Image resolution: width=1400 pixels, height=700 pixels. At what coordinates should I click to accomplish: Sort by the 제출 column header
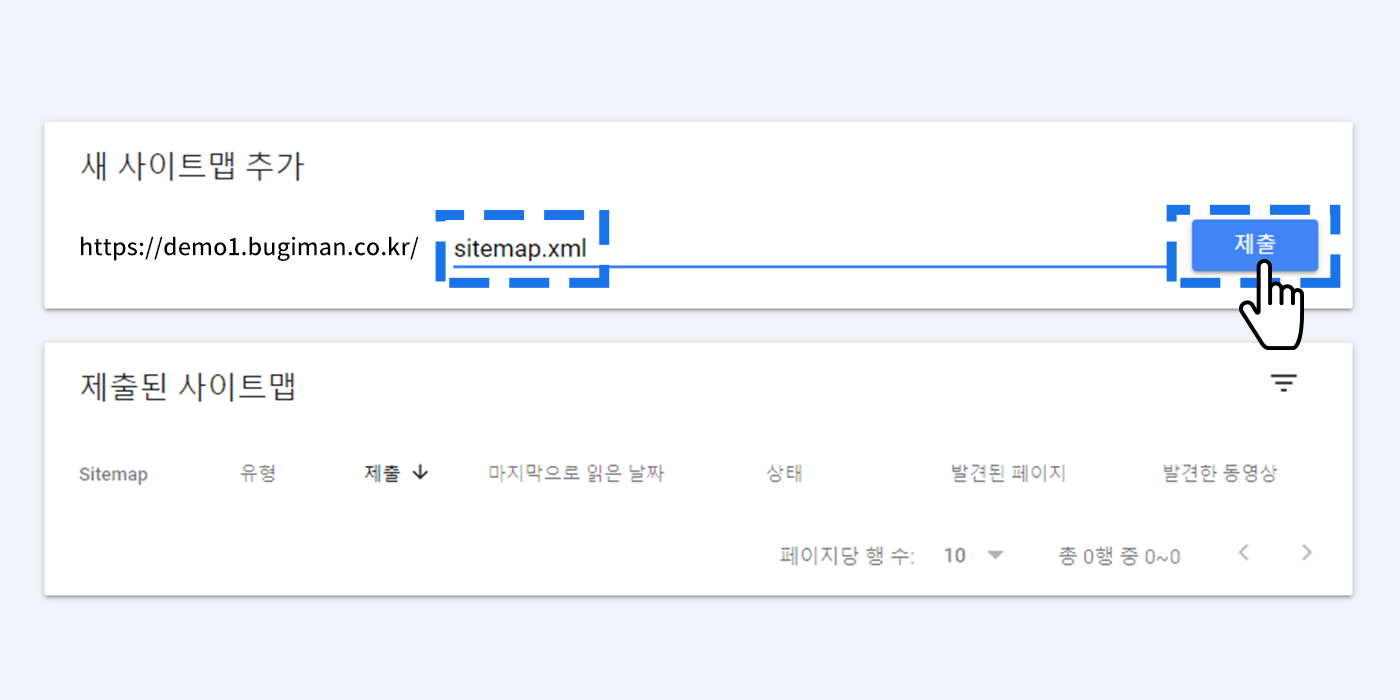pyautogui.click(x=382, y=473)
